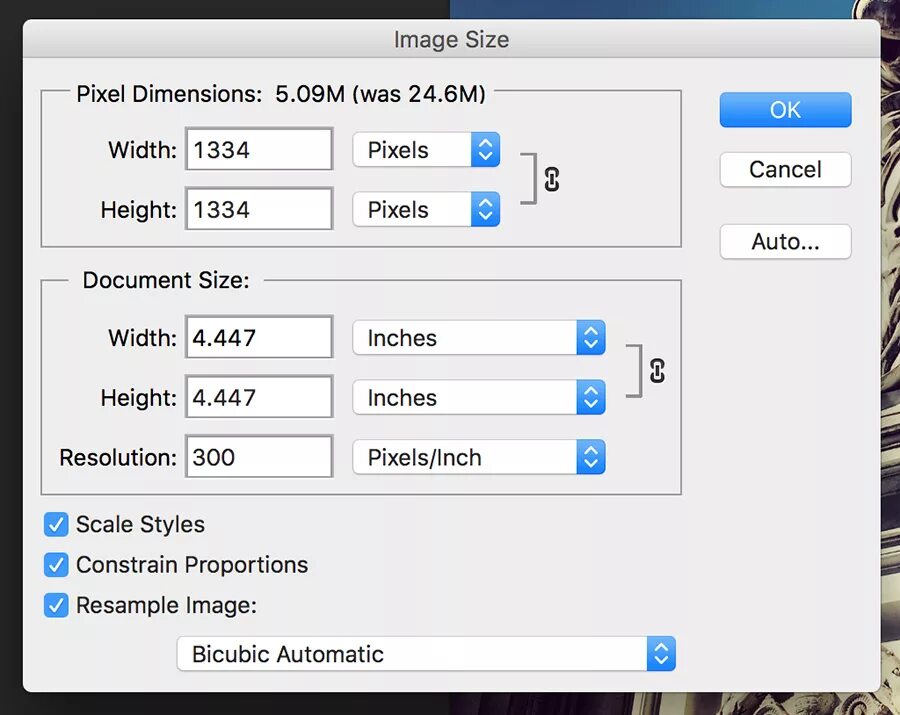Image resolution: width=900 pixels, height=715 pixels.
Task: Select the document Width 4.447 field
Action: [259, 338]
